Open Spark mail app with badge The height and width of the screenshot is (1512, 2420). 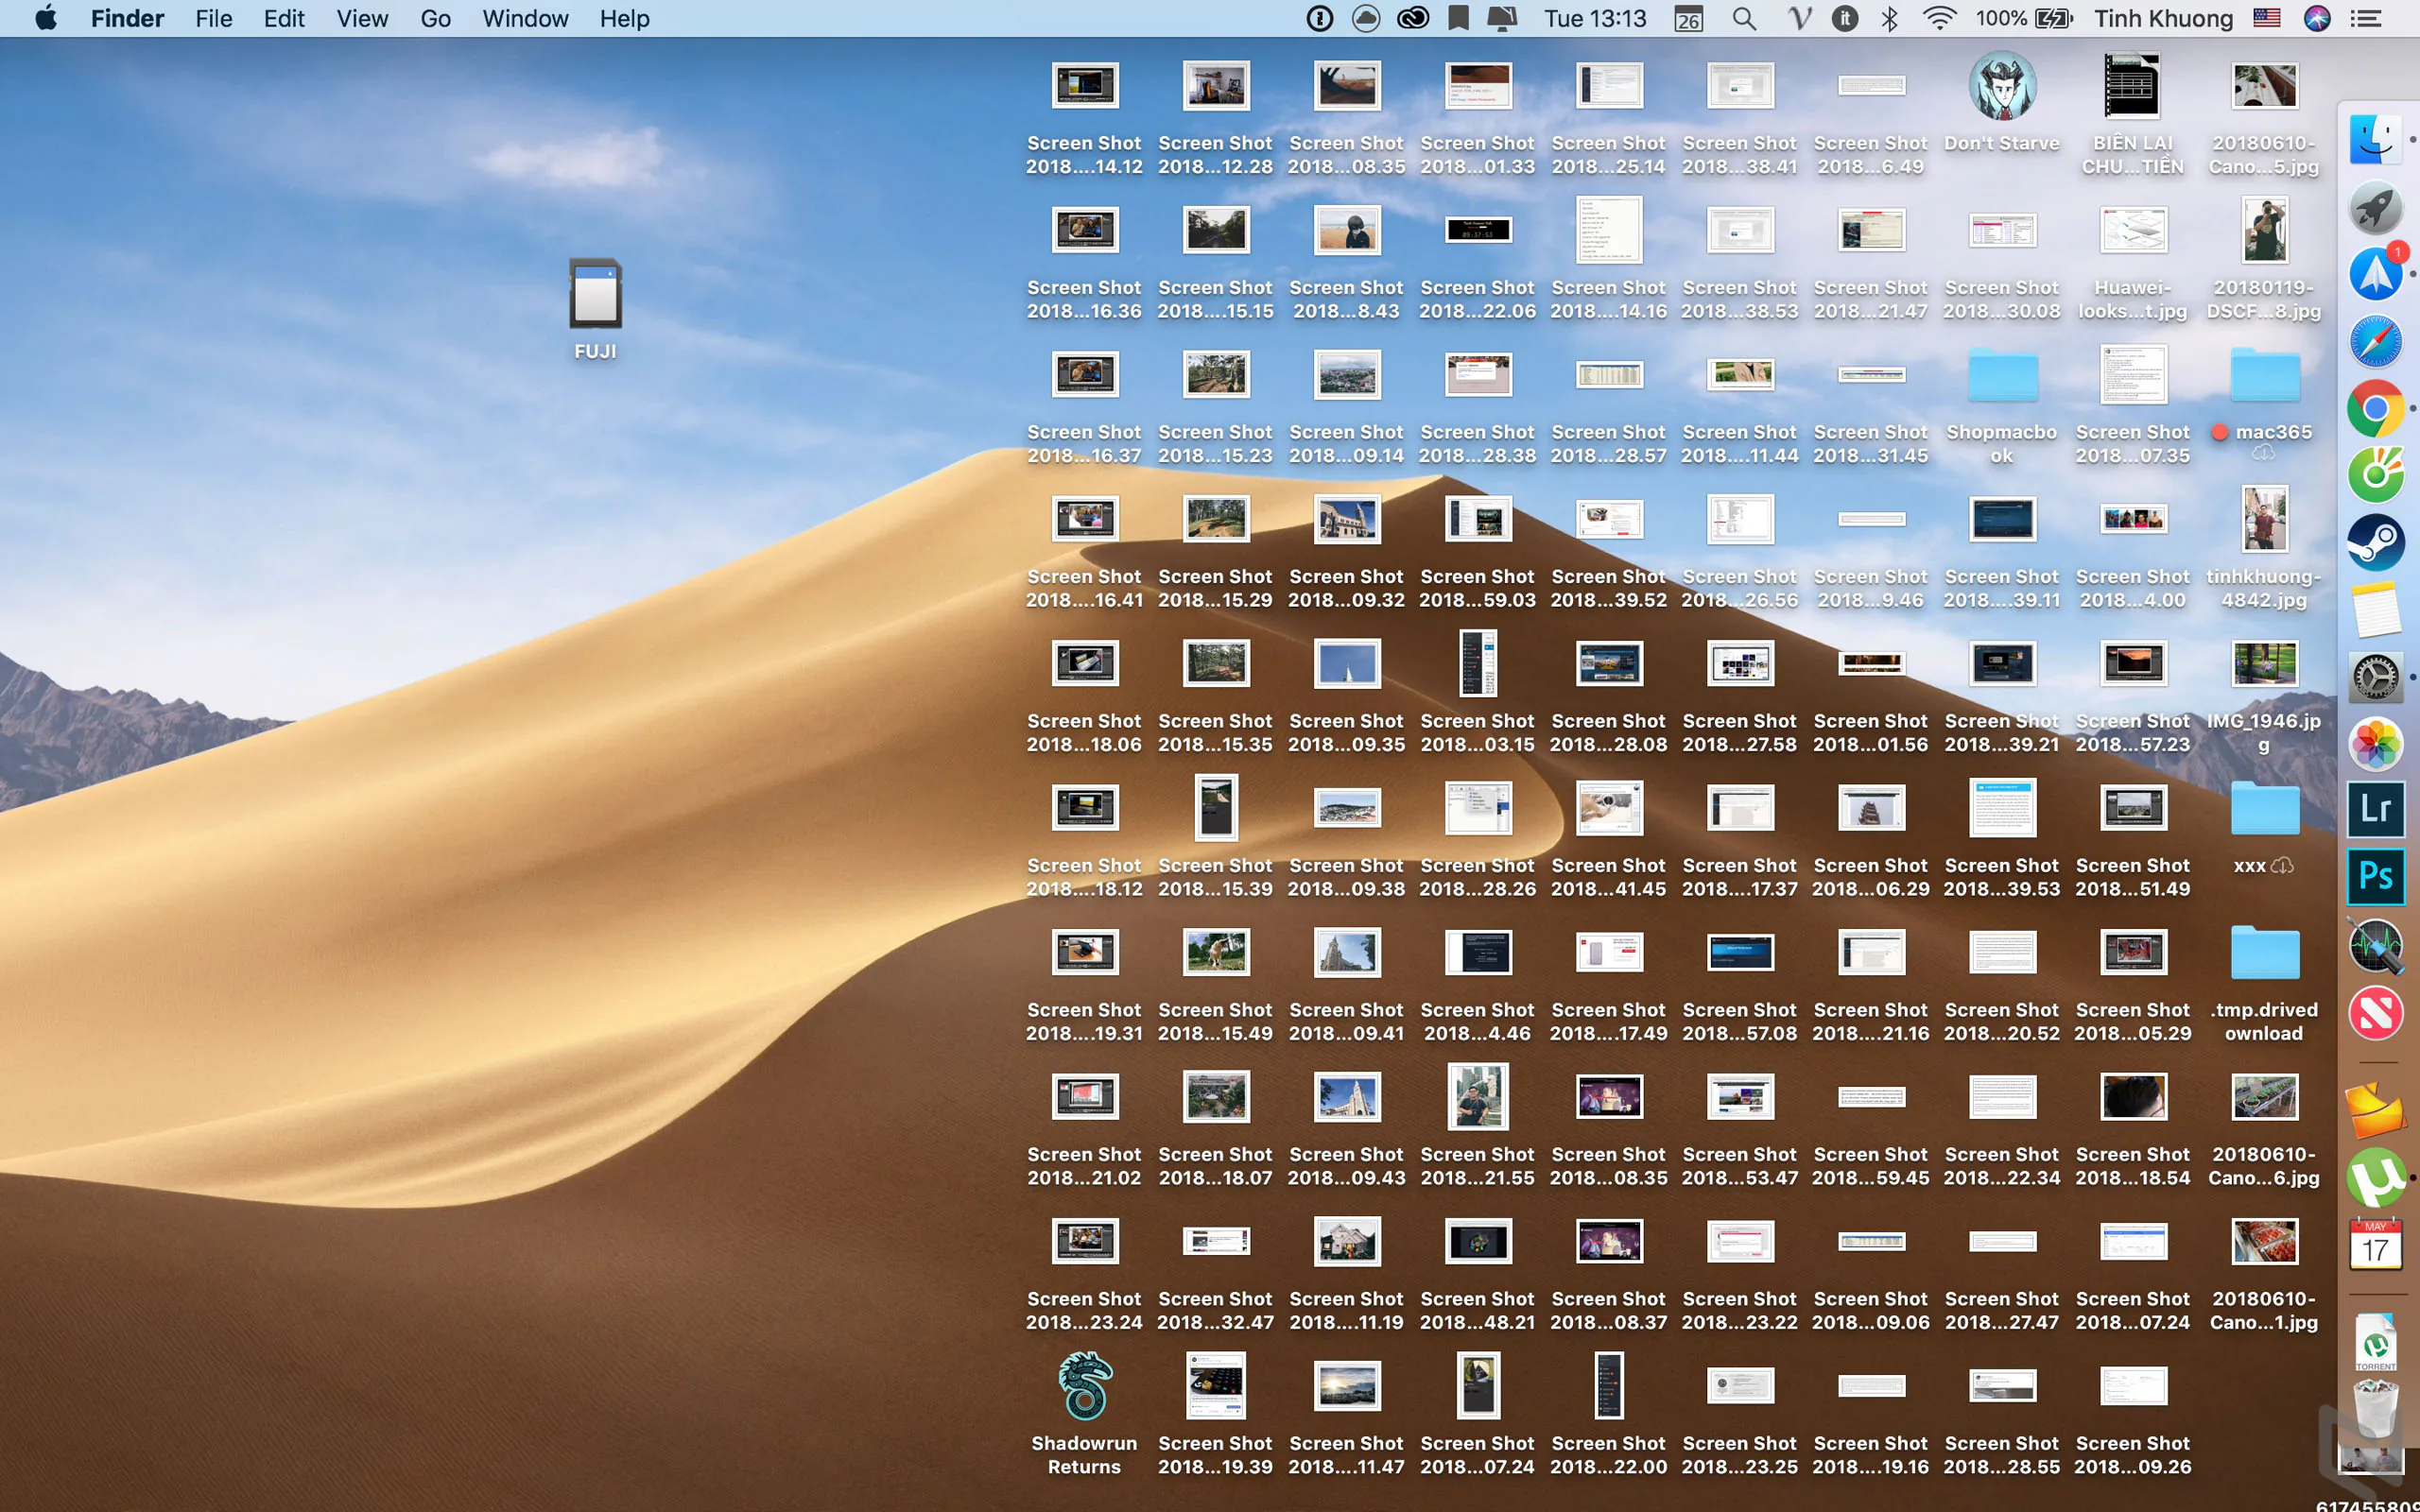tap(2375, 273)
